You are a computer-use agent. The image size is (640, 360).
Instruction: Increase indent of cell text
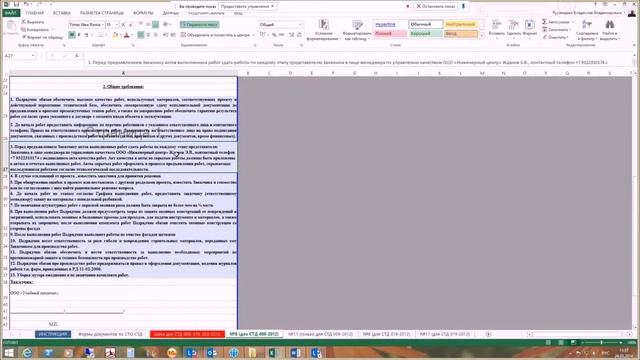(173, 35)
